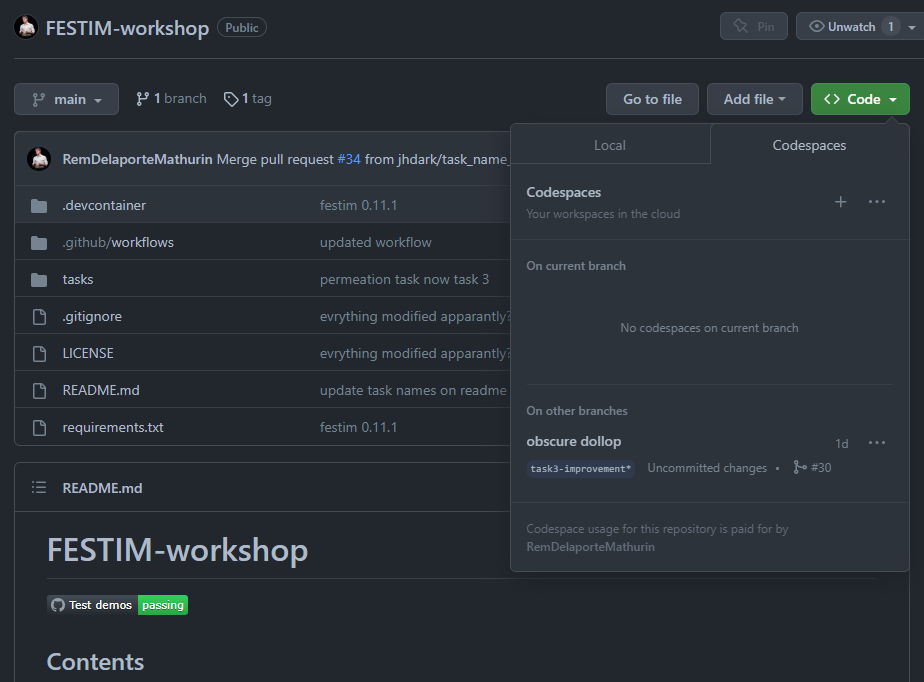Viewport: 924px width, 682px height.
Task: Create a new codespace with plus icon
Action: pos(840,202)
